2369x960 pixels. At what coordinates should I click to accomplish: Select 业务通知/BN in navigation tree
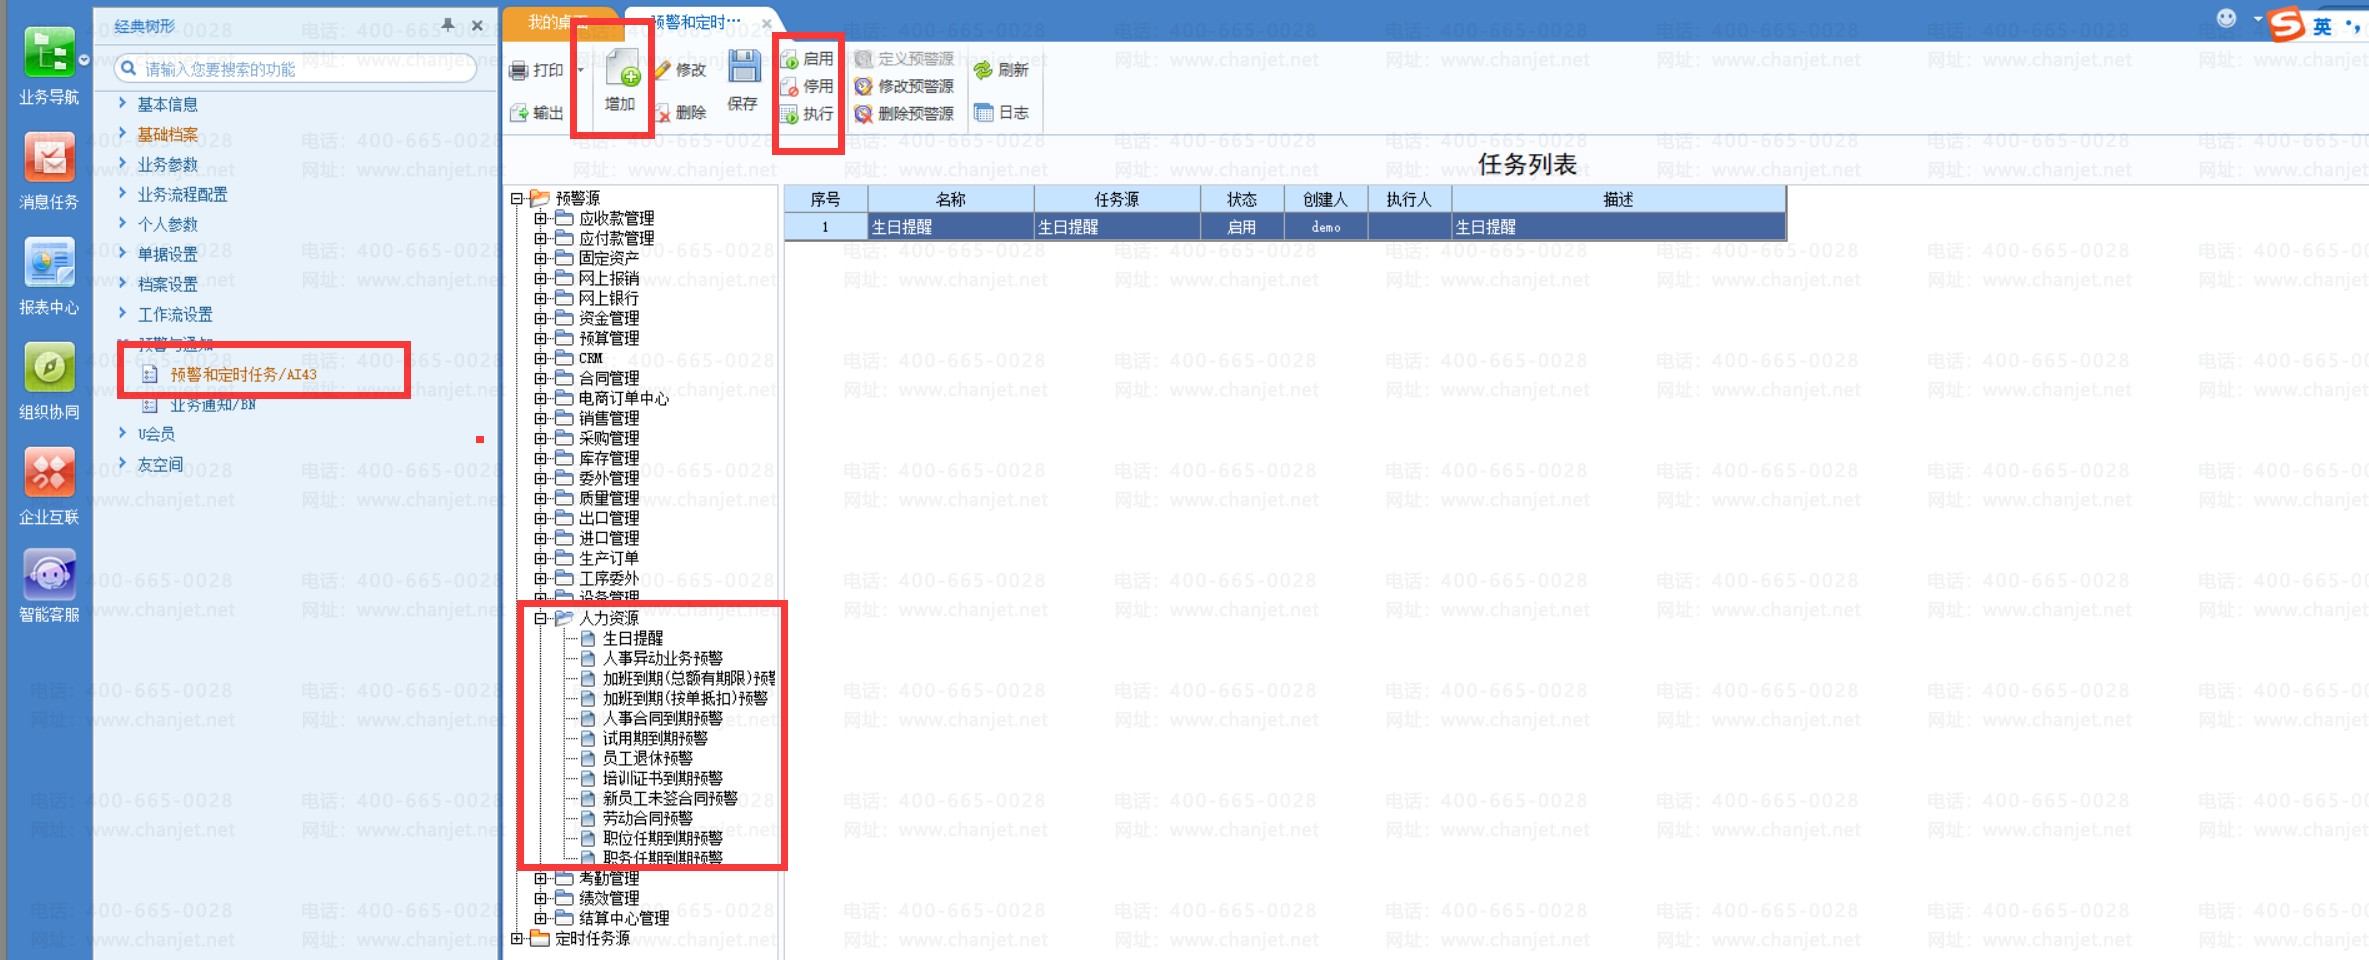[x=212, y=405]
